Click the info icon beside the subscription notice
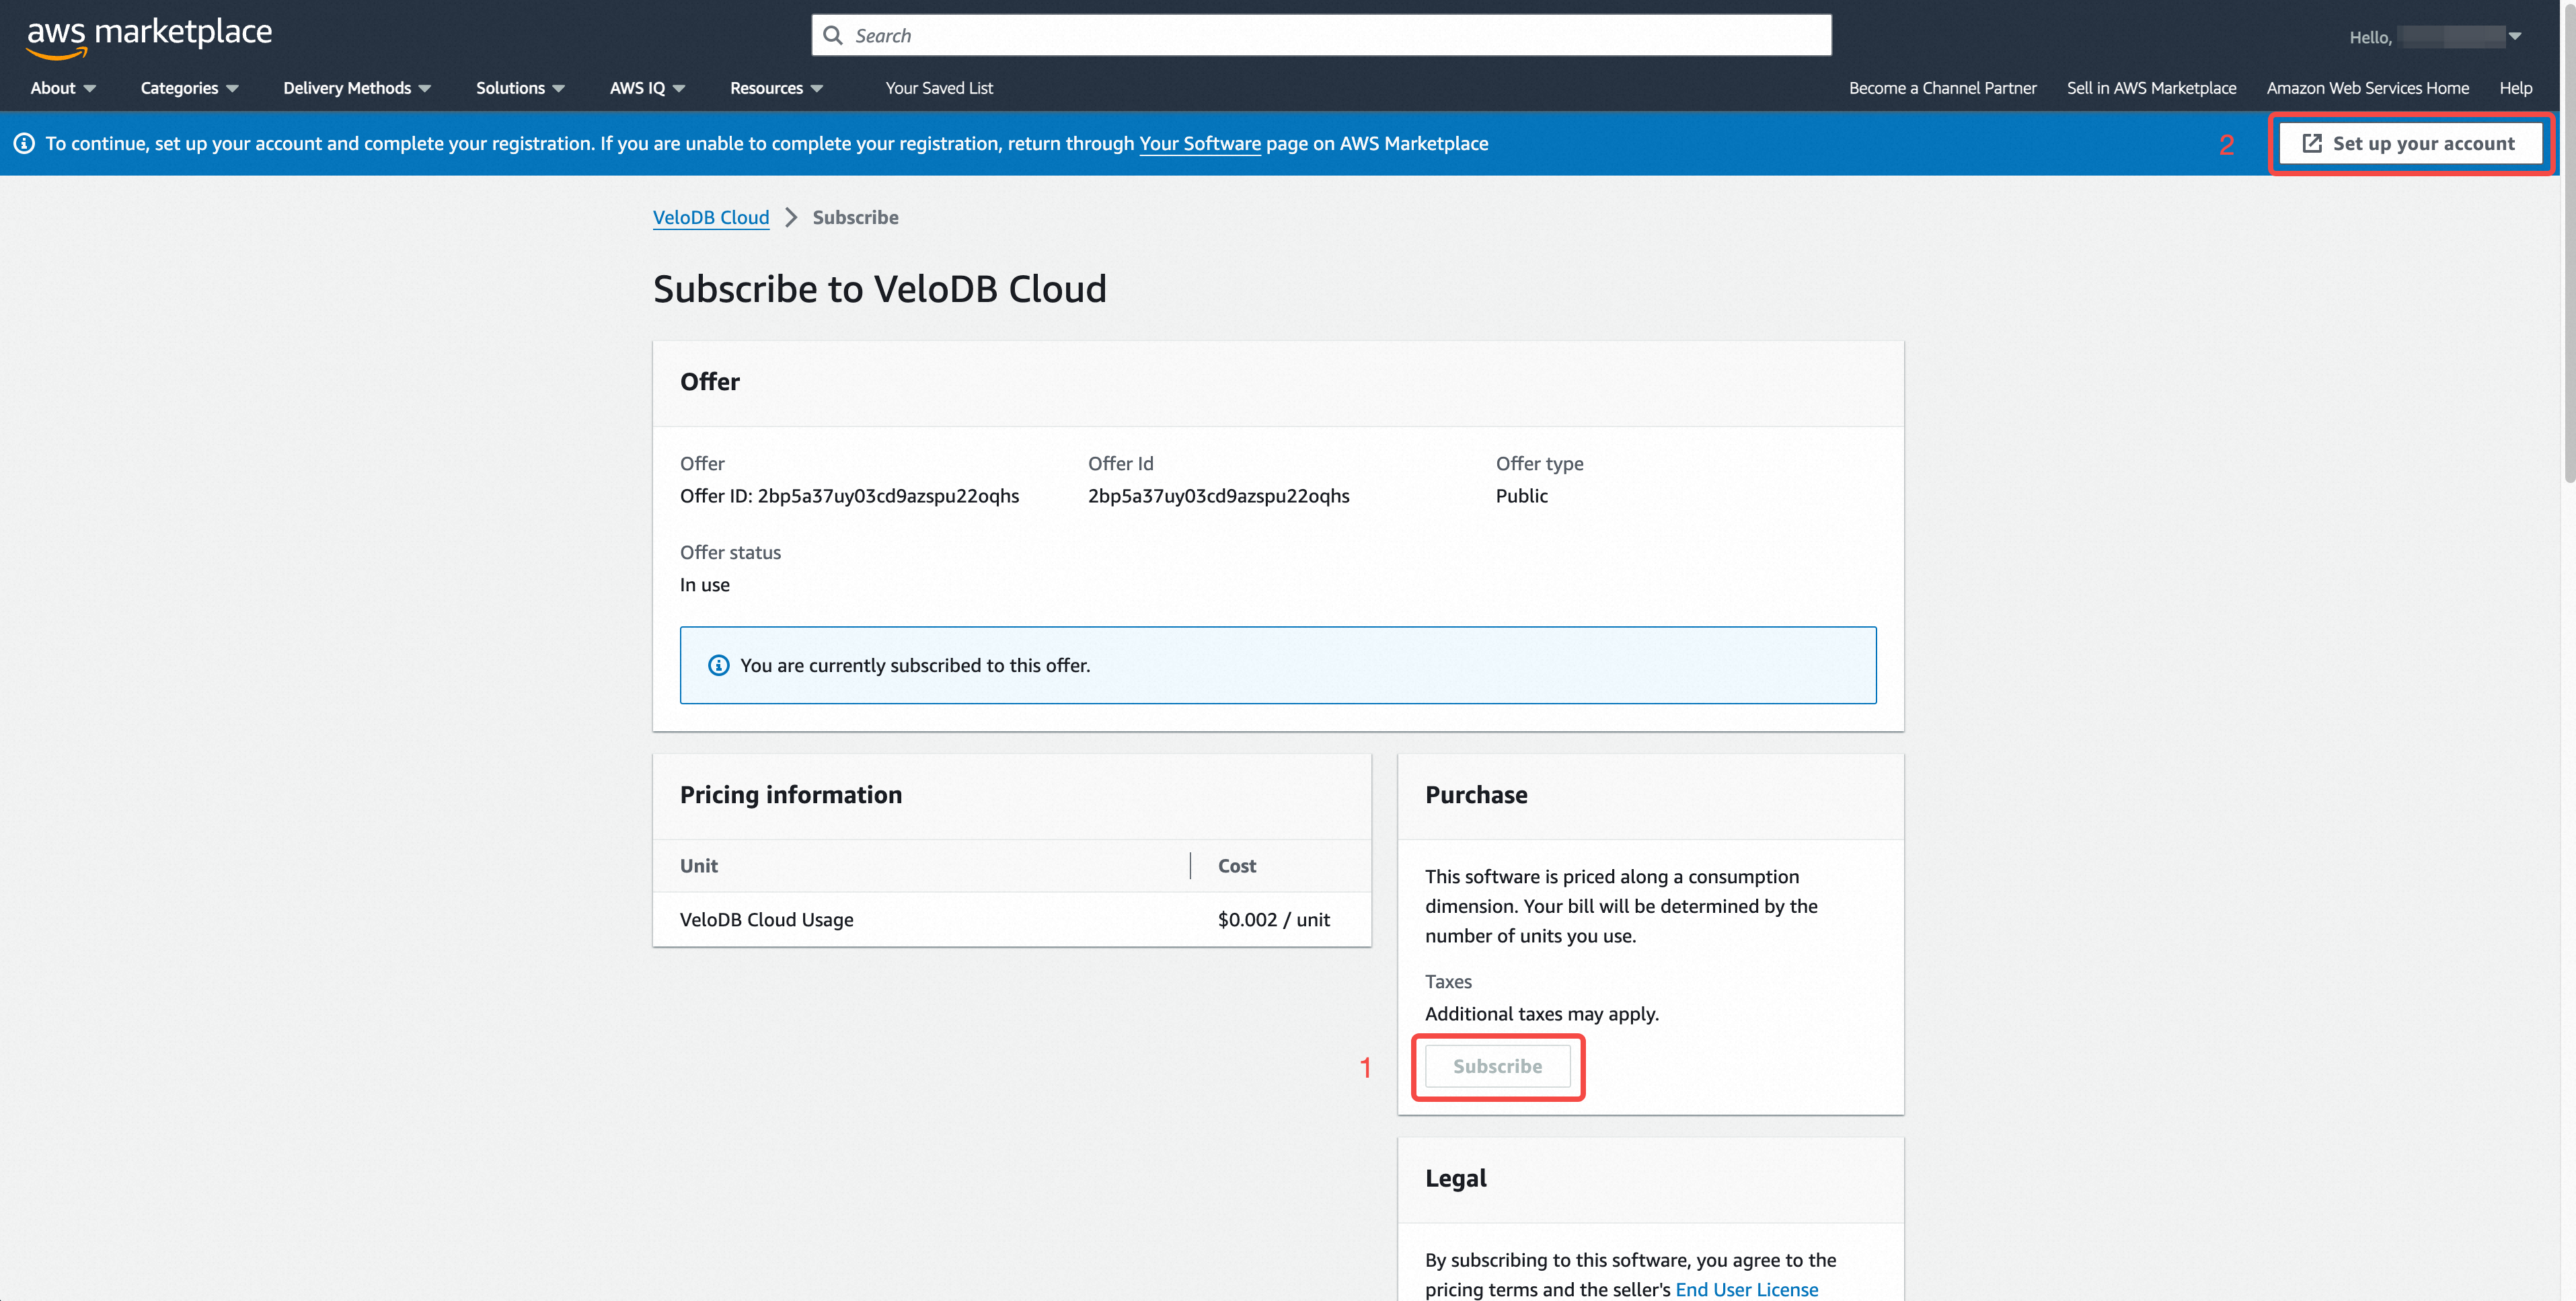 point(718,664)
